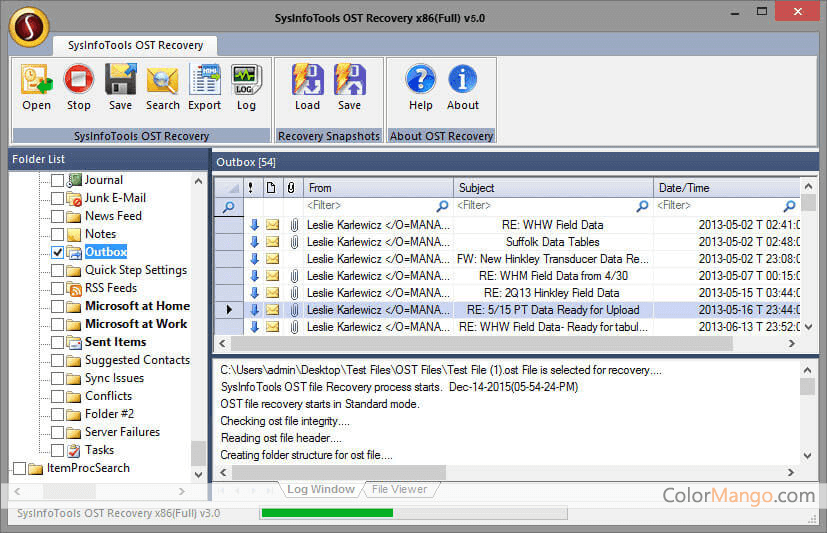Select the Suffolk Data Tables email row

(552, 242)
